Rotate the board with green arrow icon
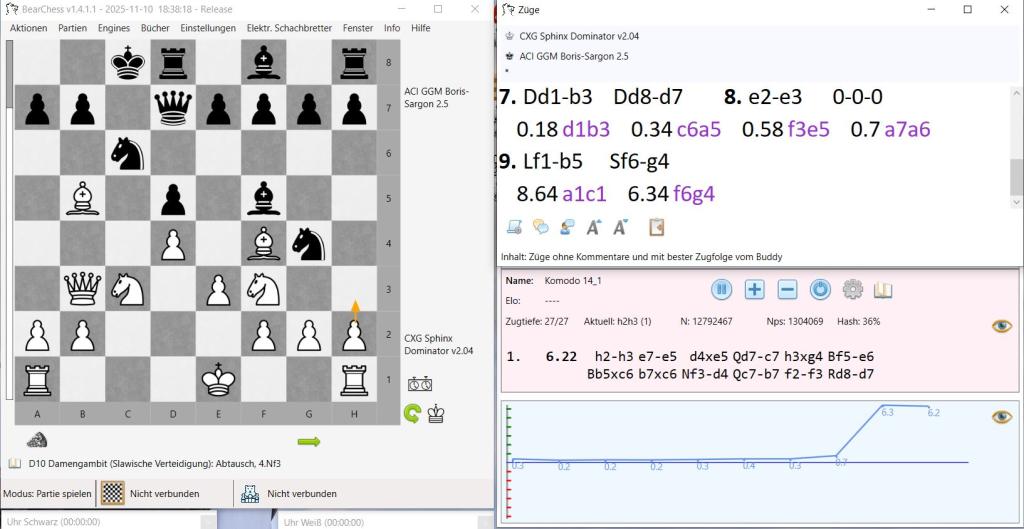The image size is (1024, 529). click(411, 413)
